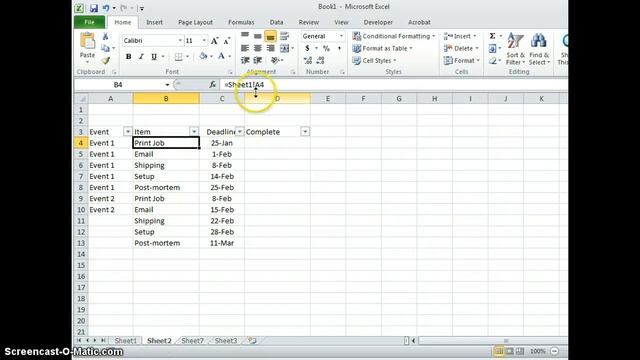Screen dimensions: 640x360
Task: Click the Undo arrow icon
Action: 106,8
